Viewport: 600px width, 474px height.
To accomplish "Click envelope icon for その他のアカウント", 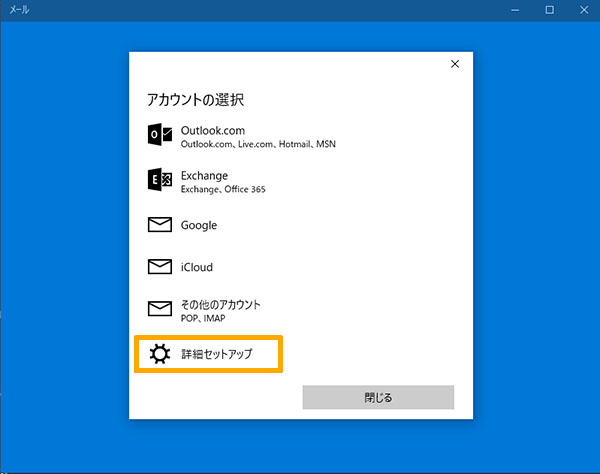I will pos(160,308).
